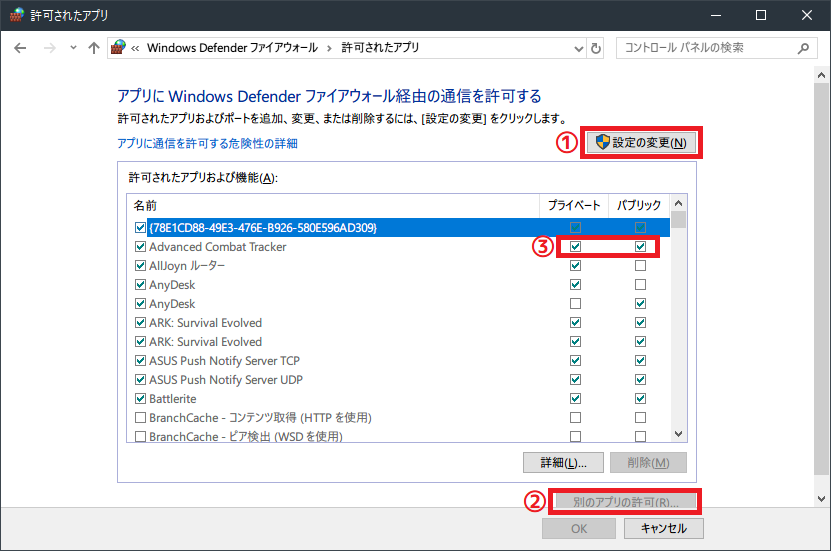Click the 許可されたアプリ breadcrumb segment
Viewport: 831px width, 551px height.
(380, 48)
